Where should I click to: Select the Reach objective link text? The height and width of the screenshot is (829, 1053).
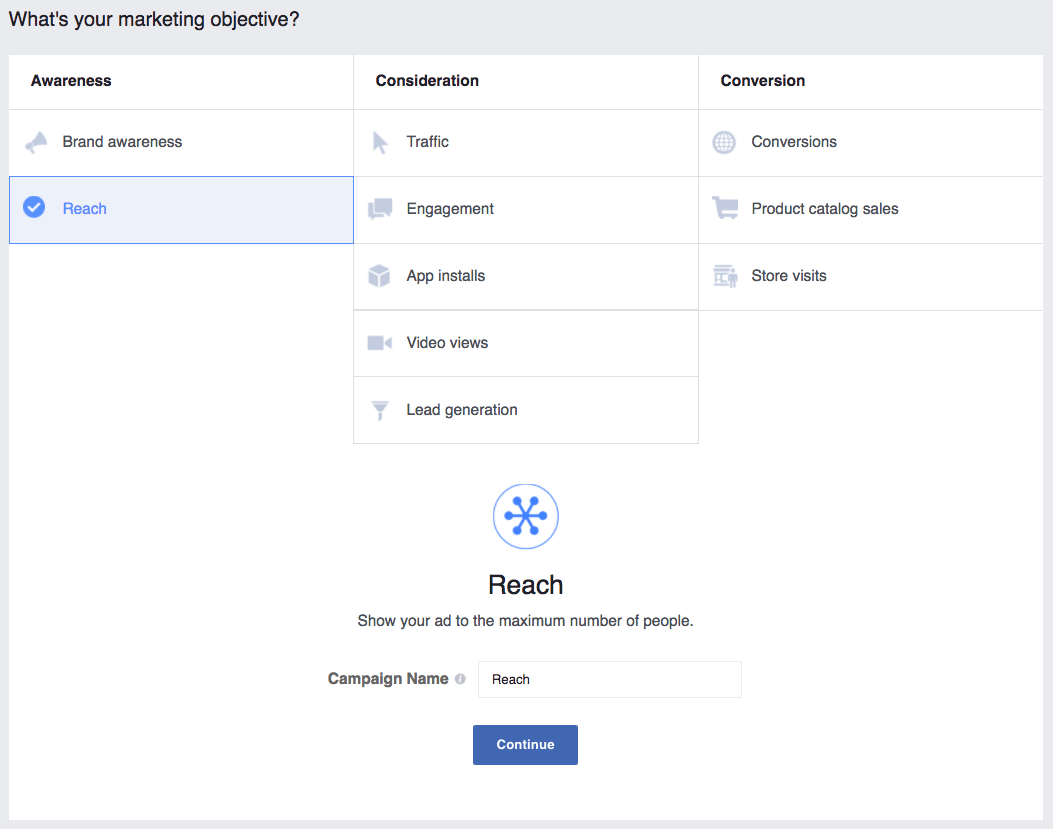click(x=85, y=208)
